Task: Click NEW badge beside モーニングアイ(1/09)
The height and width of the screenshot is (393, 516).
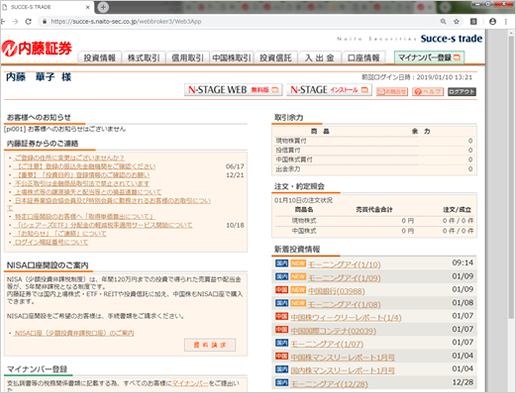Action: (x=298, y=277)
